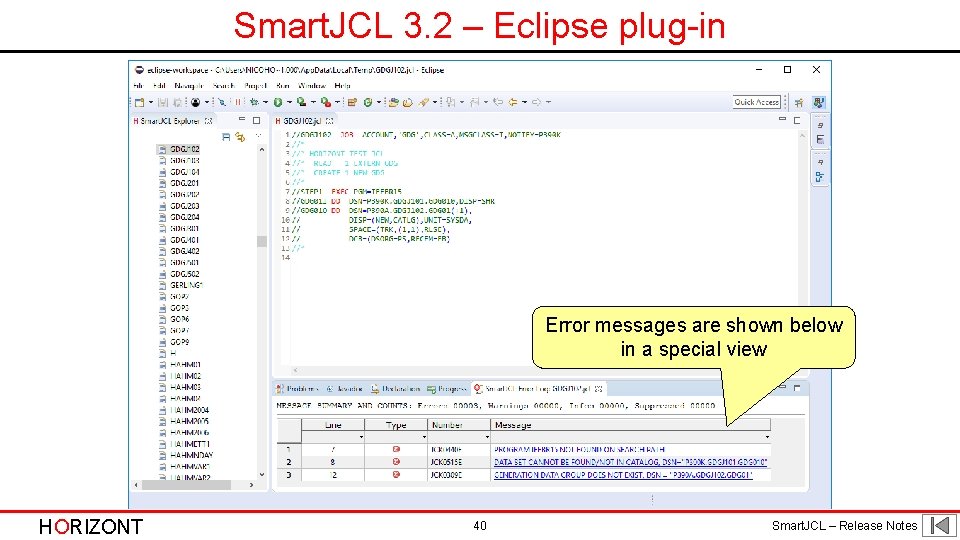Maximize the SmartJCL Explorer view
The width and height of the screenshot is (960, 540).
pos(257,121)
